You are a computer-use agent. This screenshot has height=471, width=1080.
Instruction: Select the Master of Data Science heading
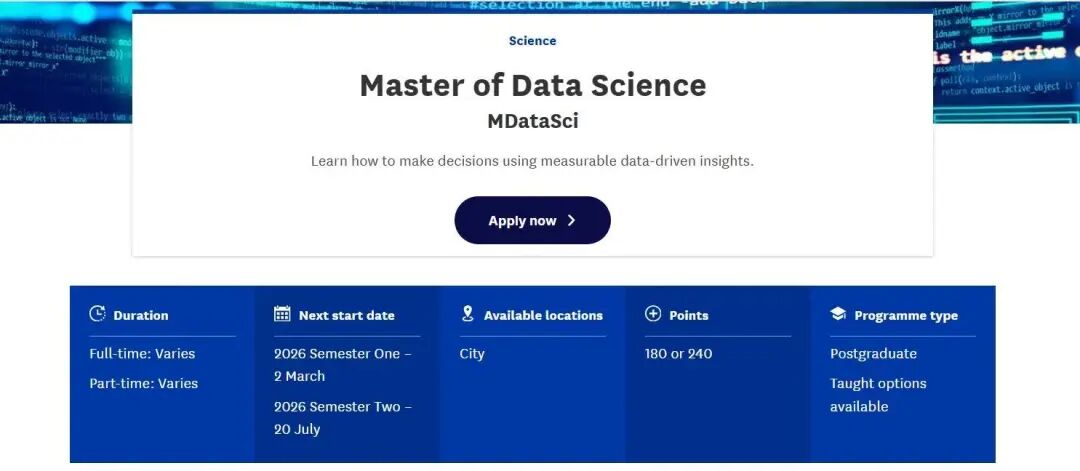pyautogui.click(x=532, y=85)
